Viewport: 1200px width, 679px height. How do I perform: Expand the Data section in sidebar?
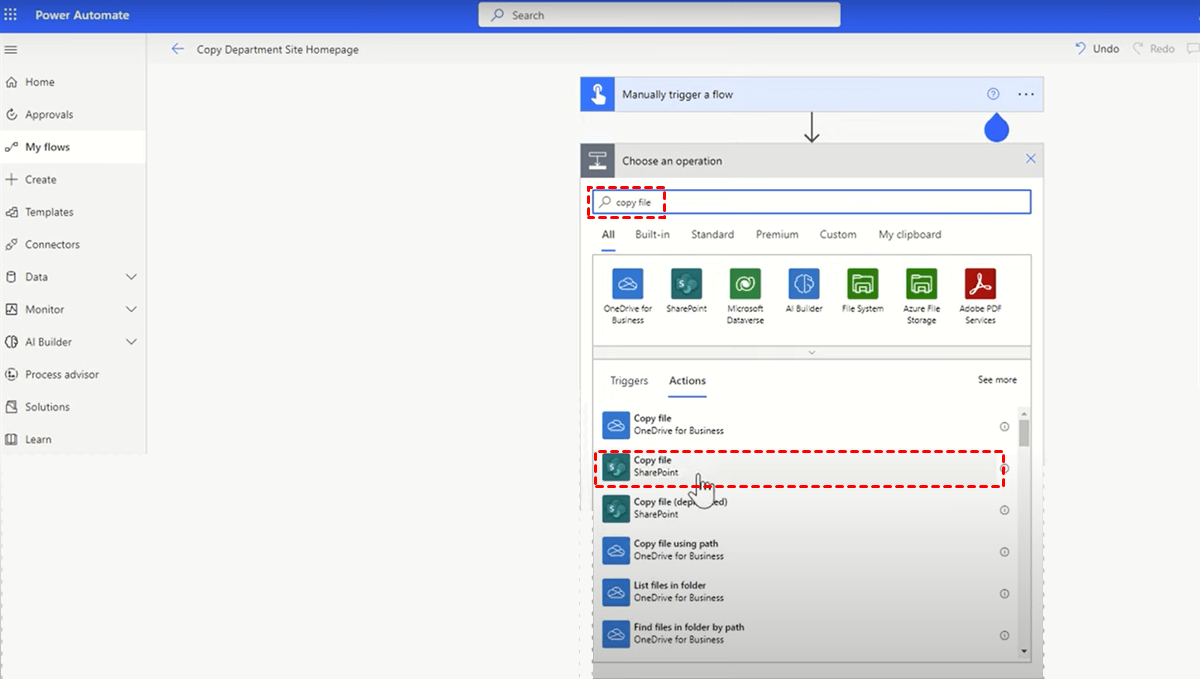click(x=131, y=277)
